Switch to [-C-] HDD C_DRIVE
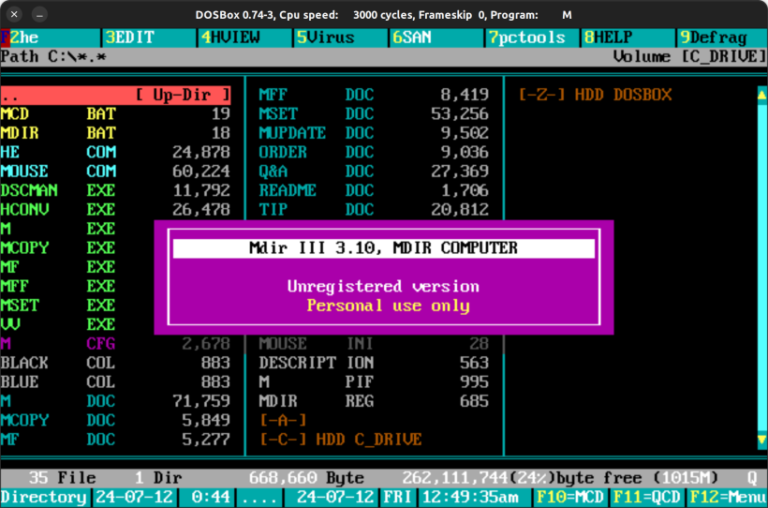The image size is (768, 508). click(340, 439)
